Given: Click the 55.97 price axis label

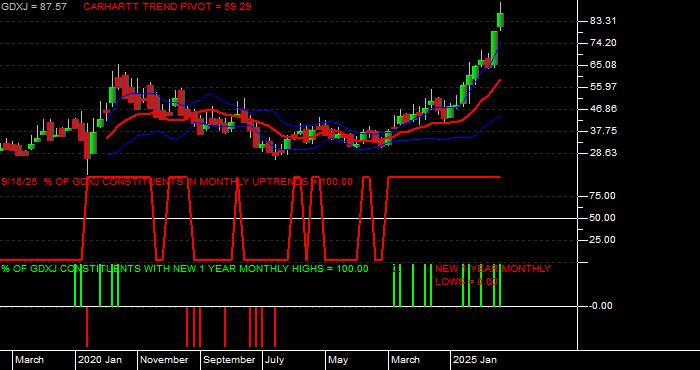Looking at the screenshot, I should pyautogui.click(x=603, y=87).
